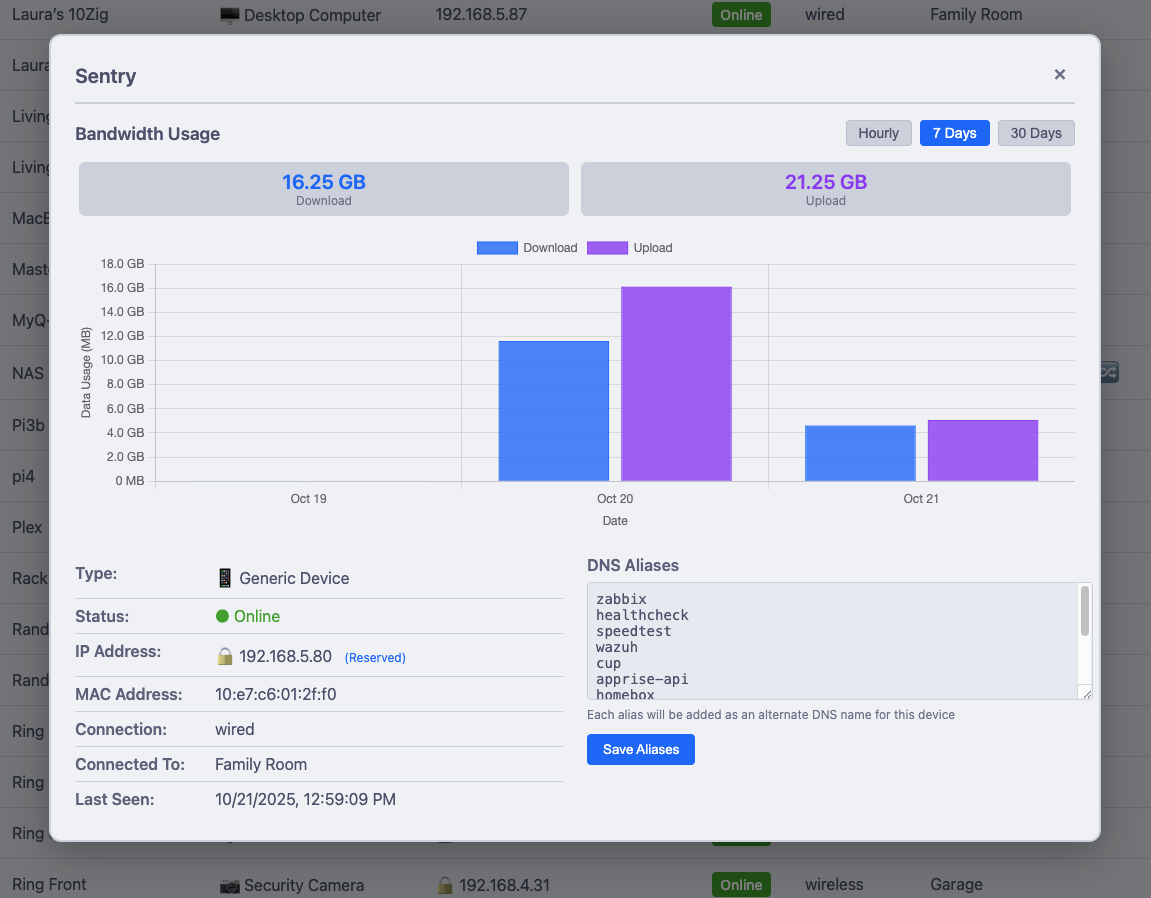Close the Sentry device dialog

[x=1060, y=75]
